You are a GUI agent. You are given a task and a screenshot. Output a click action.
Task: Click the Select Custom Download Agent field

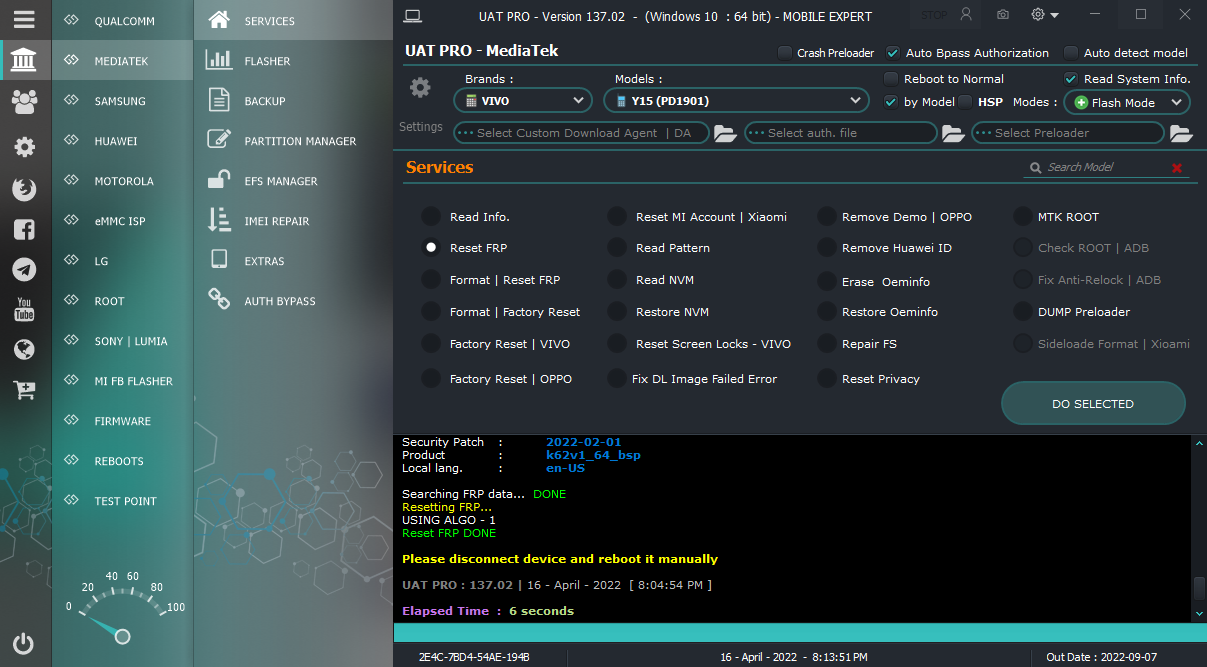(x=581, y=133)
